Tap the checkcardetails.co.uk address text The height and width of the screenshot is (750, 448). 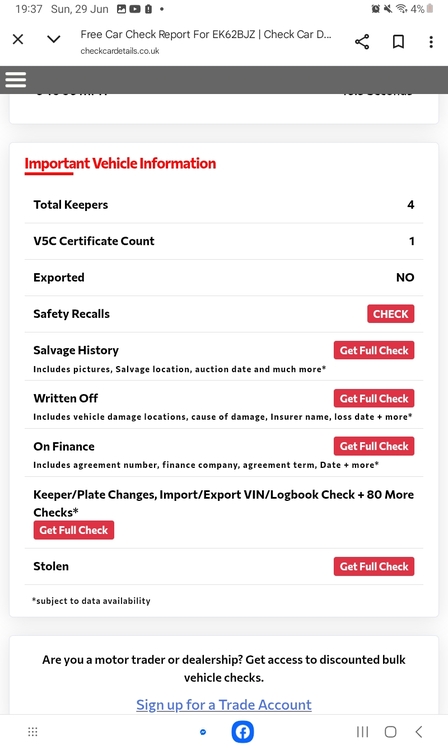pyautogui.click(x=120, y=51)
